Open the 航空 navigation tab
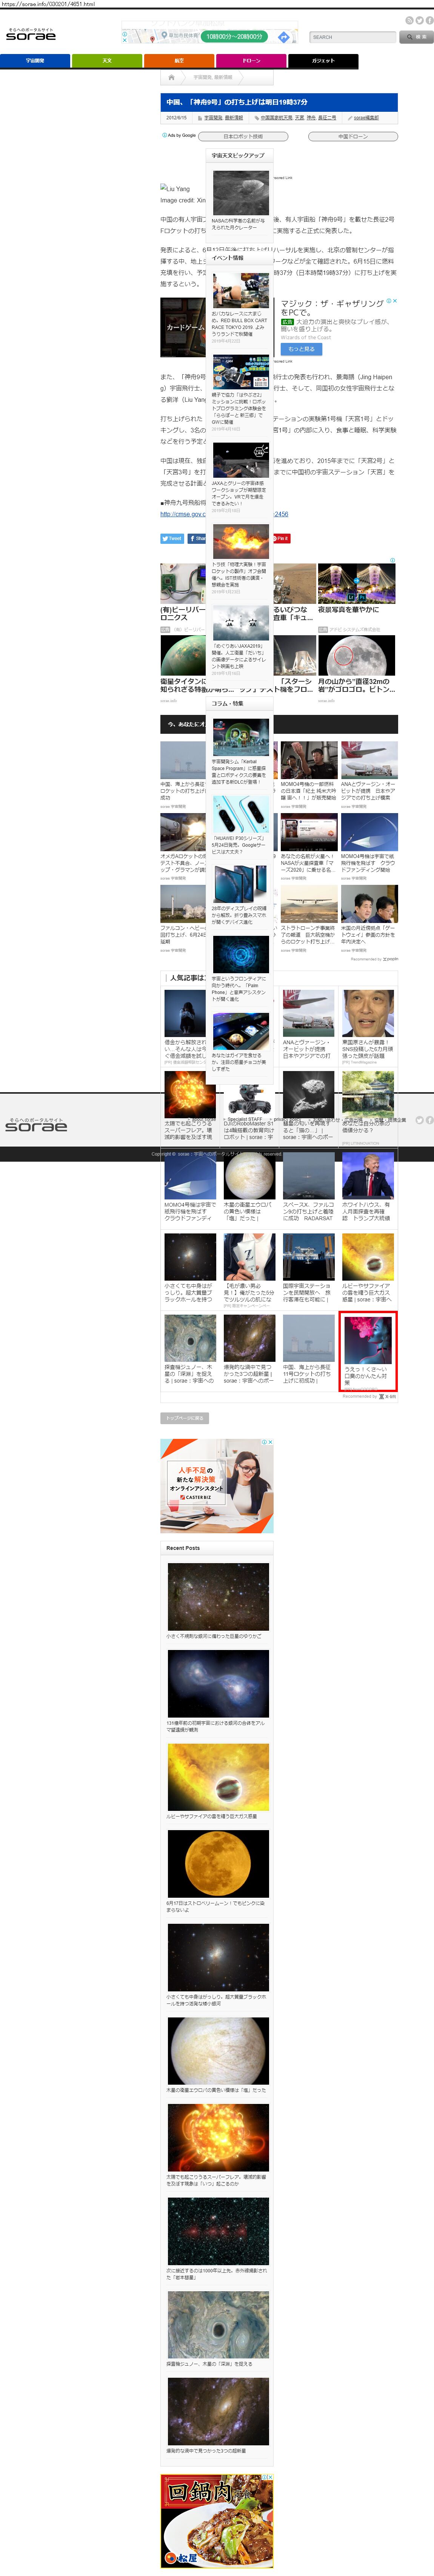 point(179,61)
